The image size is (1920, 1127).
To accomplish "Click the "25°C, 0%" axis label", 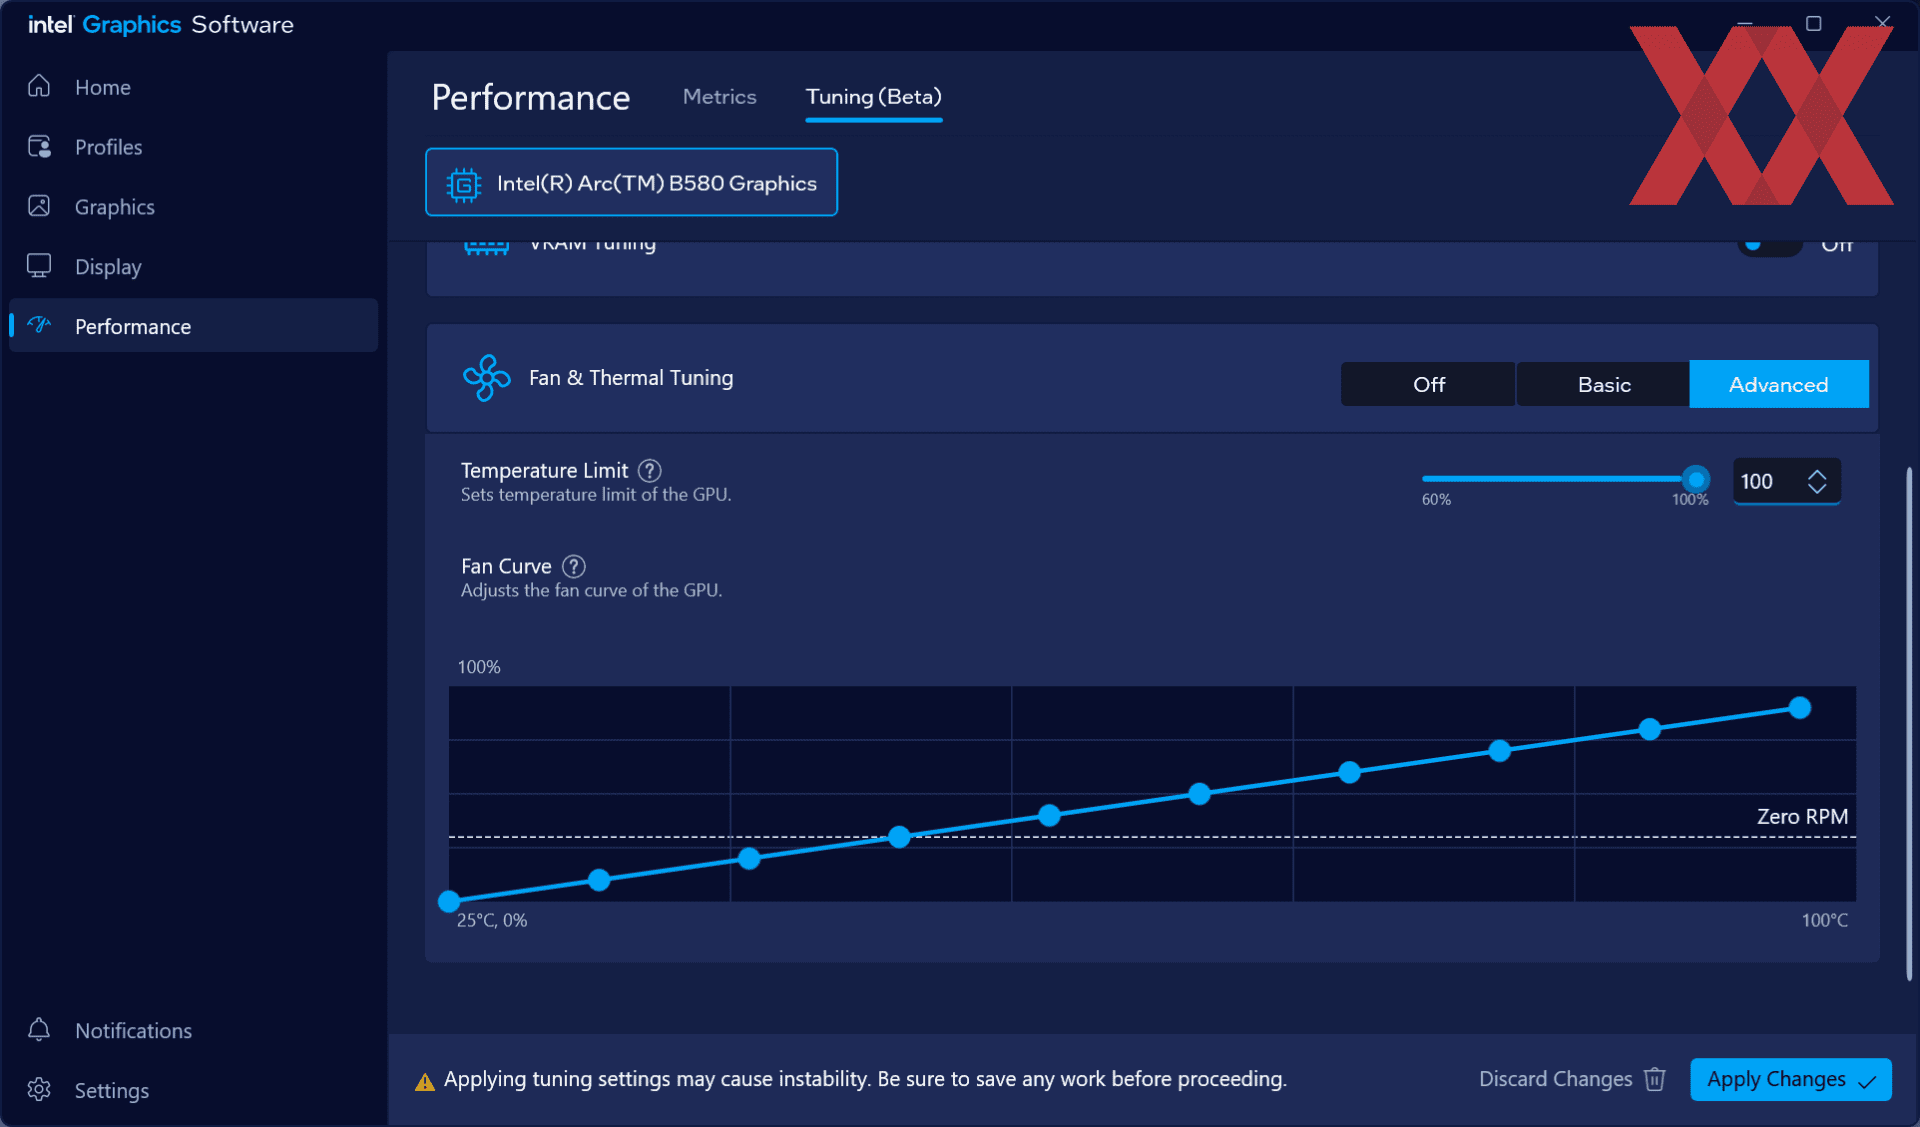I will coord(492,920).
